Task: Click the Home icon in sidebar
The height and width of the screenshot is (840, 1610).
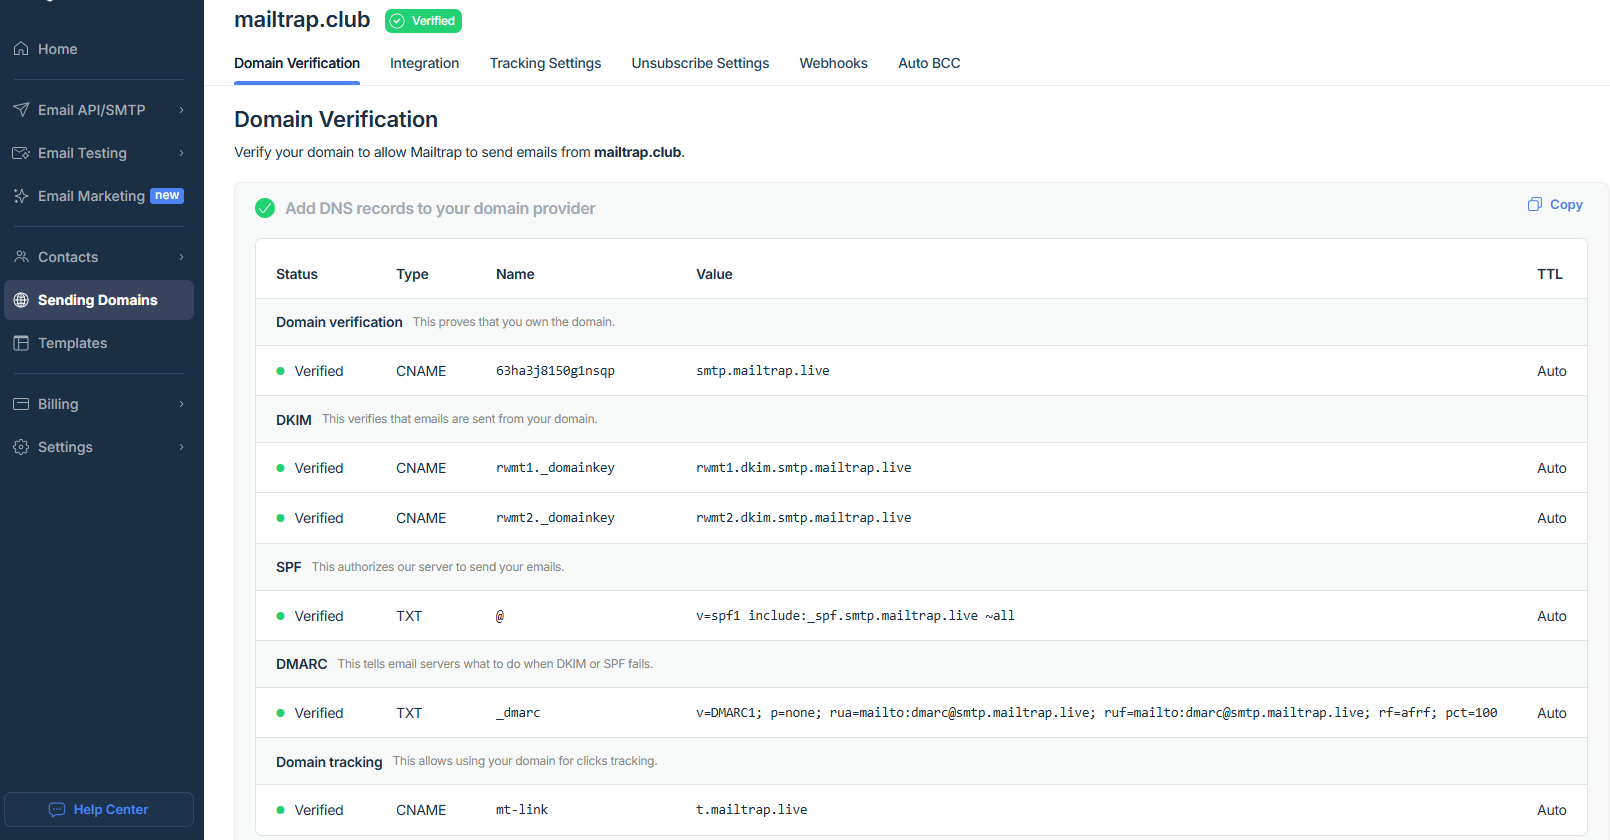Action: [x=21, y=49]
